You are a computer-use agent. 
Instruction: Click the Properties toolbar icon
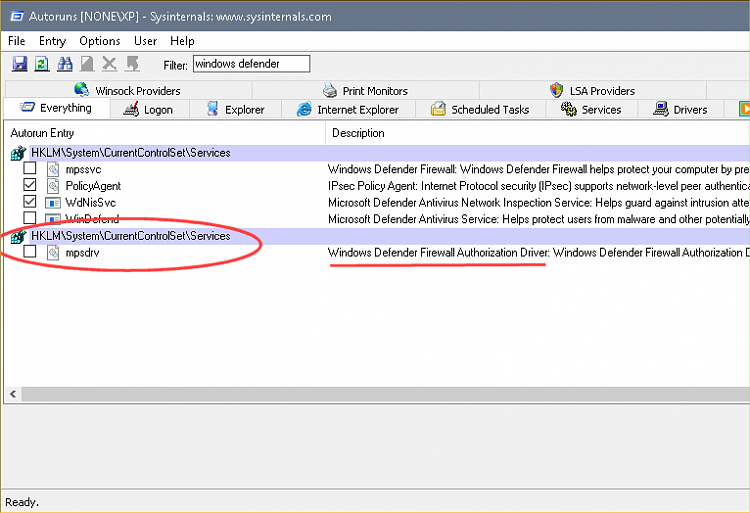[x=87, y=64]
